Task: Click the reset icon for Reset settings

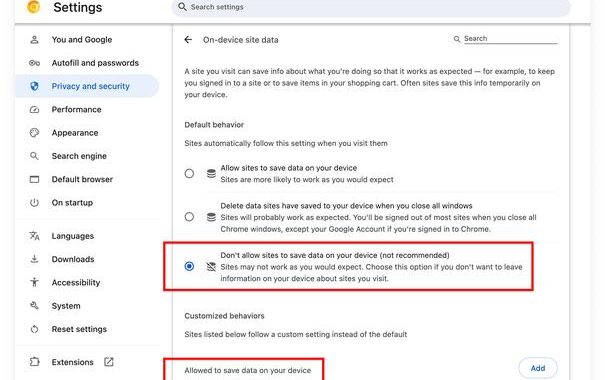Action: click(34, 329)
